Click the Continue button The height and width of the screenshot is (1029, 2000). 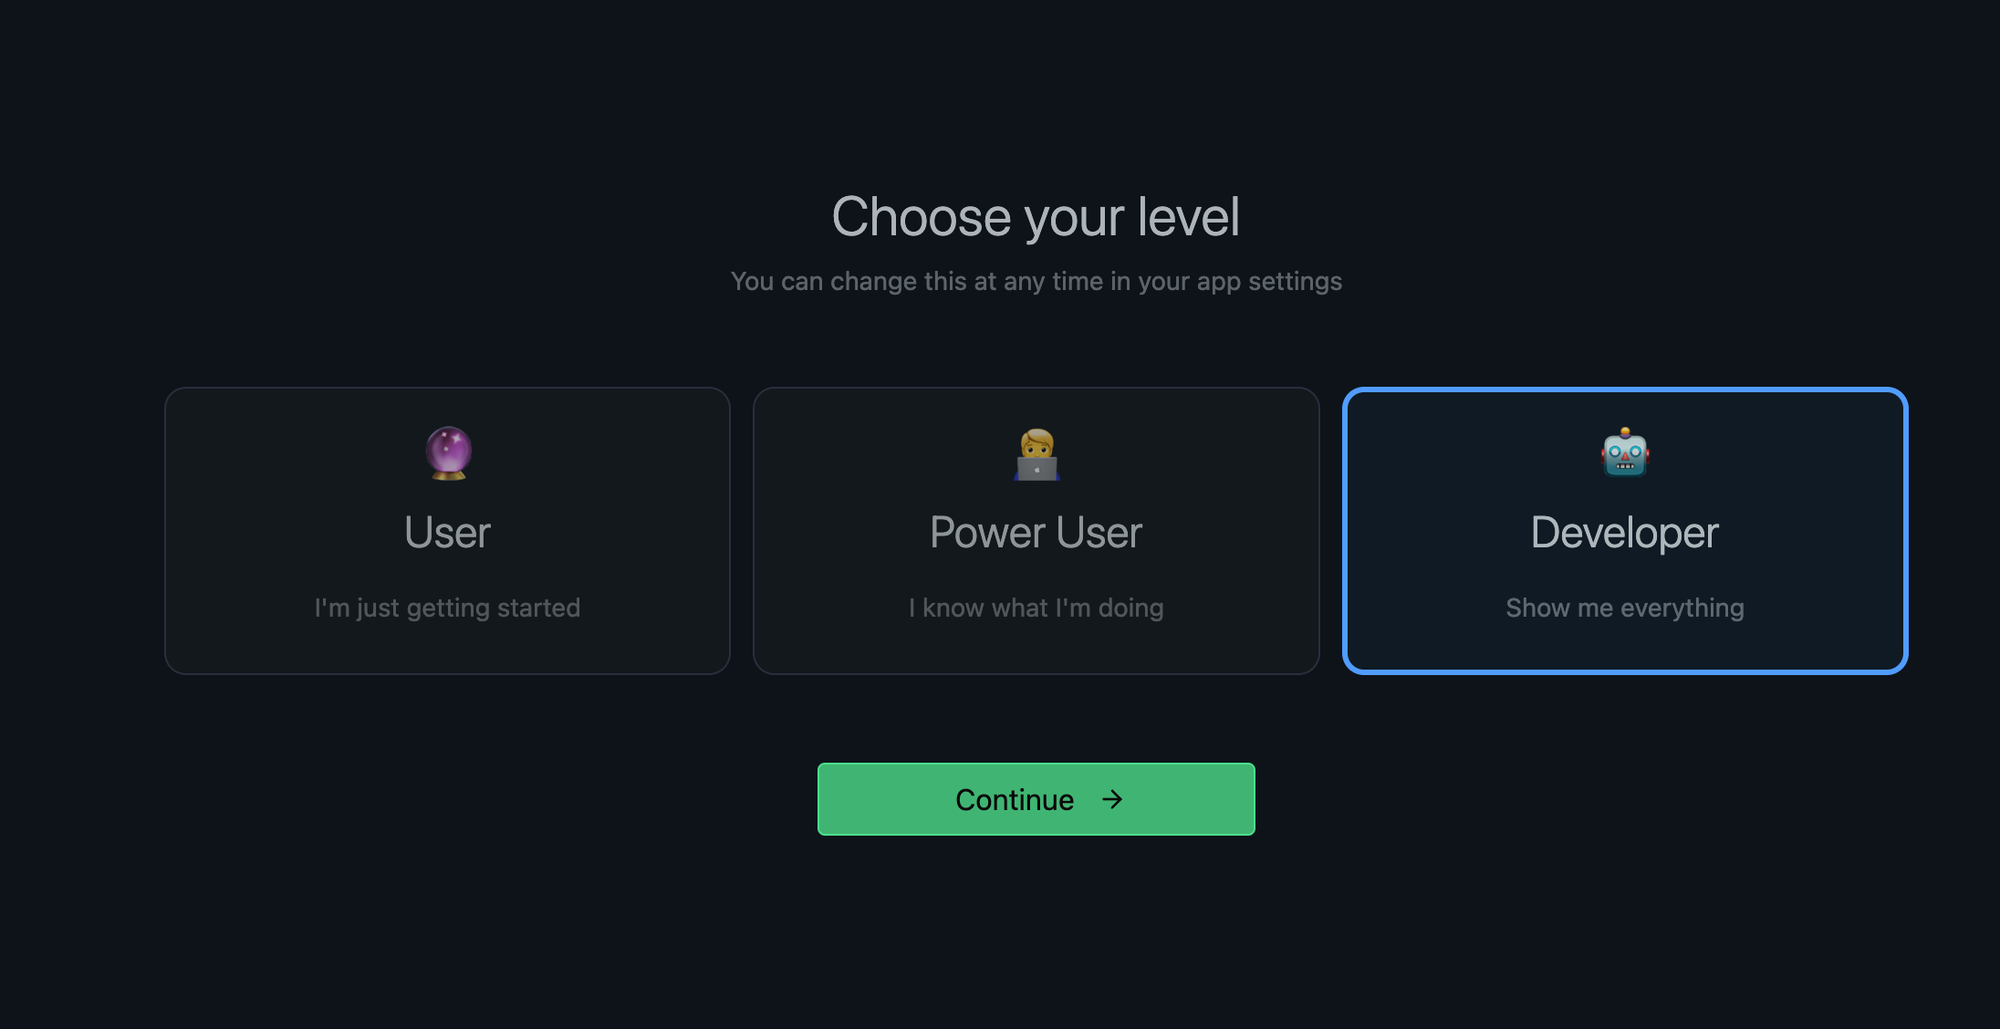point(1036,799)
